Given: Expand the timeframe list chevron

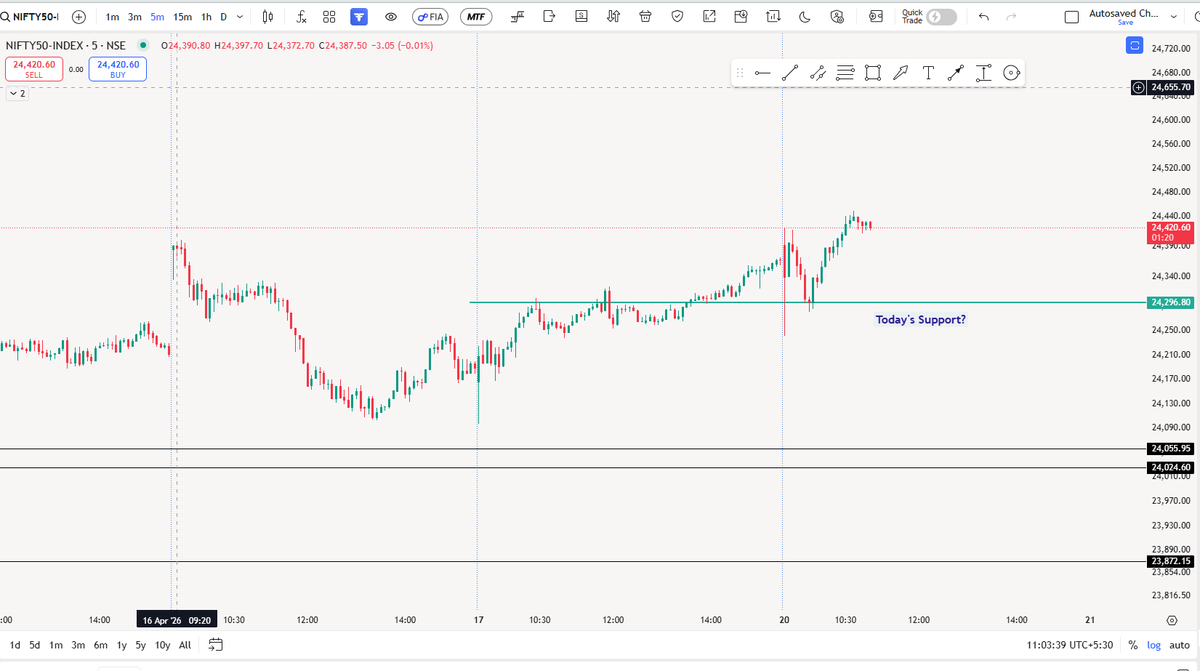Looking at the screenshot, I should click(x=240, y=17).
